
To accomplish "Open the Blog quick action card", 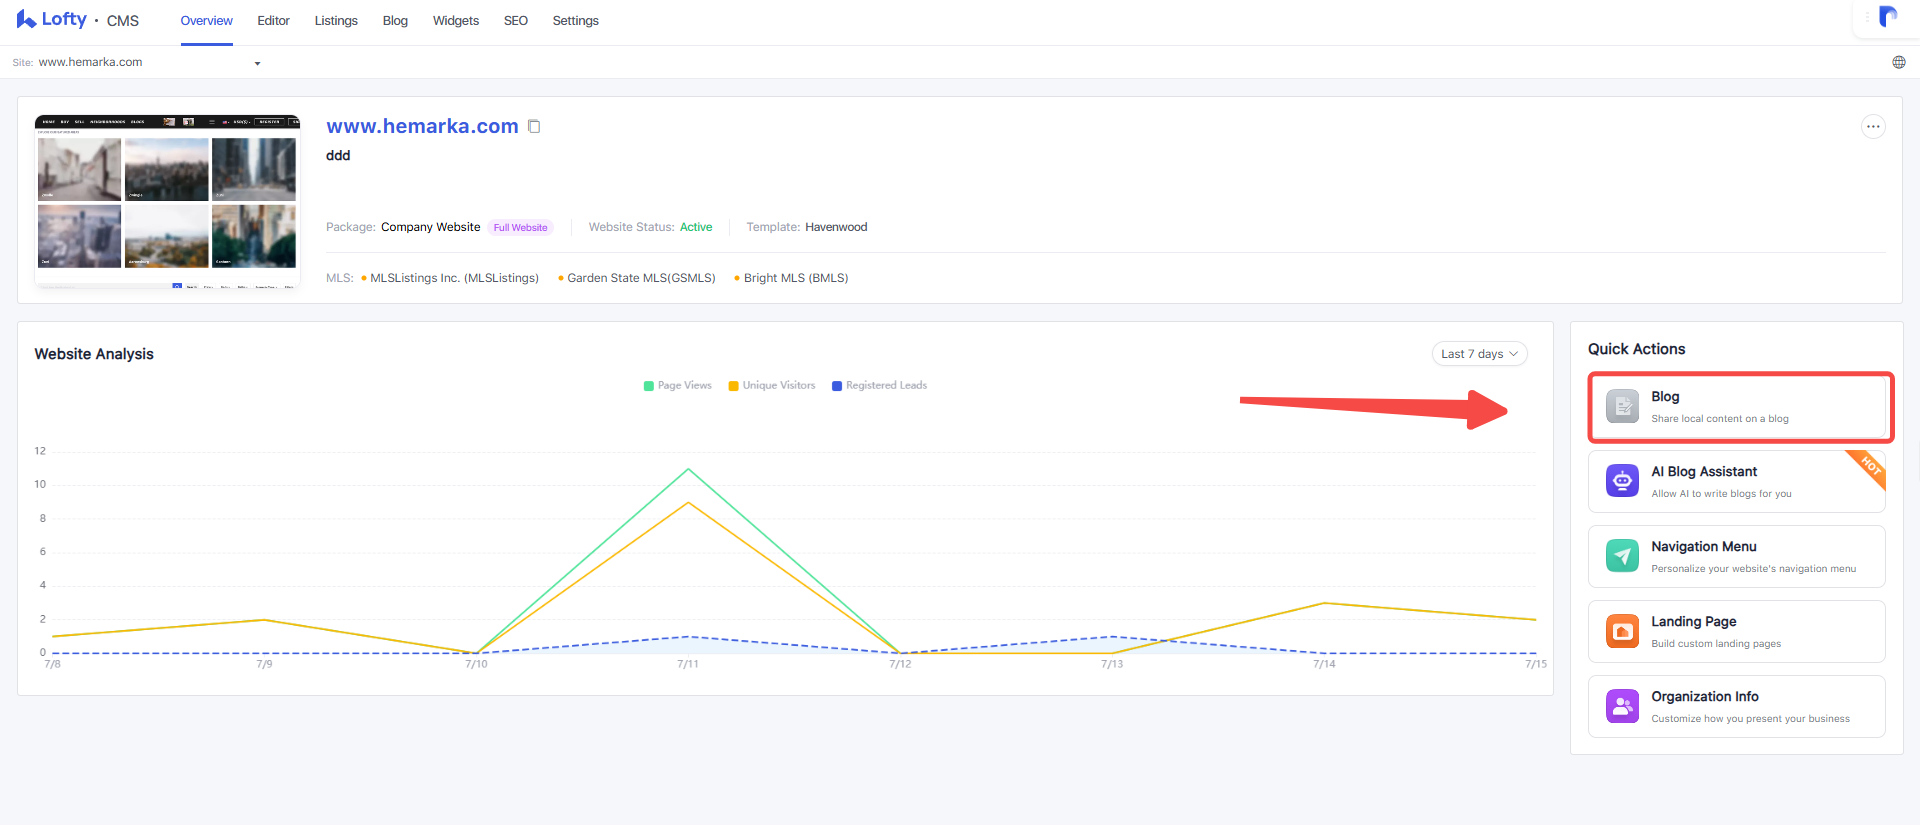I will coord(1737,406).
